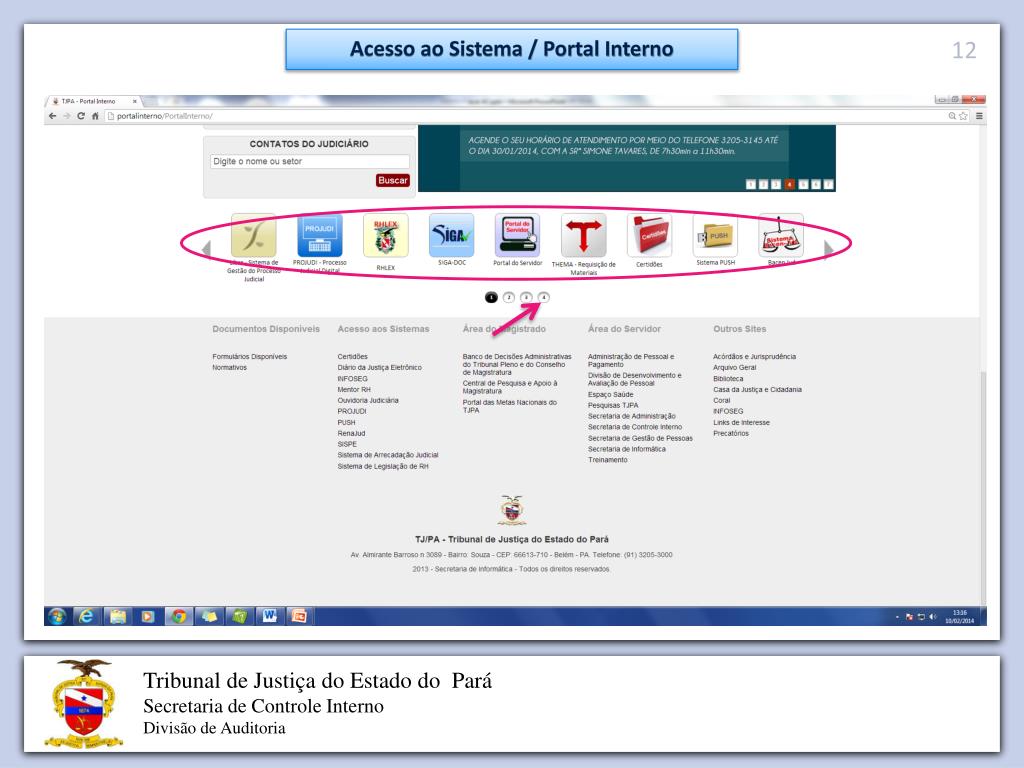Select carousel page 1 dot
Screen dimensions: 1024x768
pyautogui.click(x=491, y=297)
